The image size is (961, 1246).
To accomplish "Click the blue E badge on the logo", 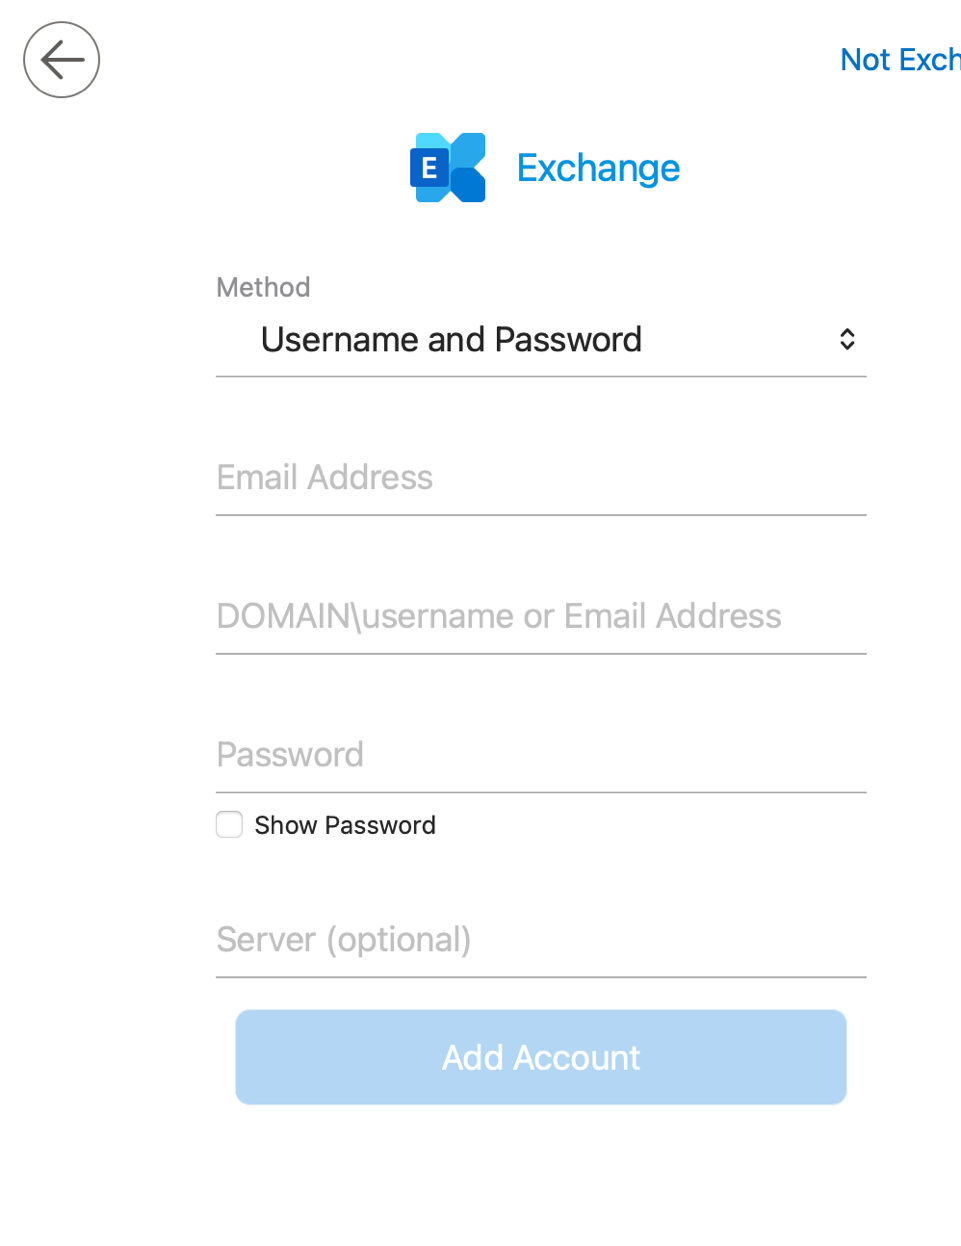I will coord(429,168).
